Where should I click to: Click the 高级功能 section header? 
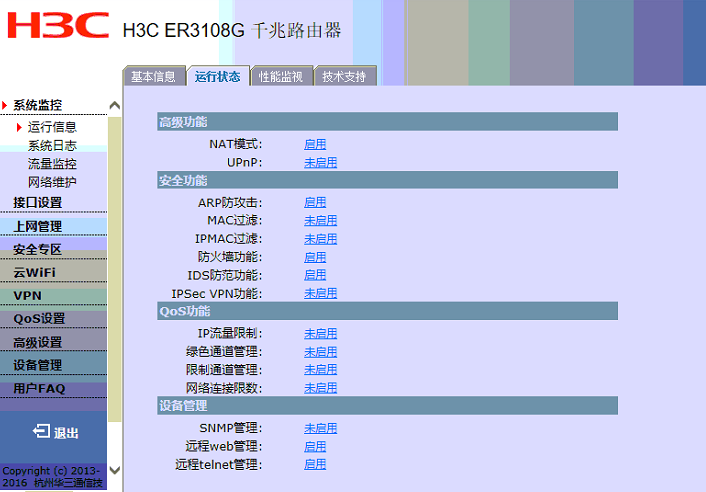coord(387,122)
